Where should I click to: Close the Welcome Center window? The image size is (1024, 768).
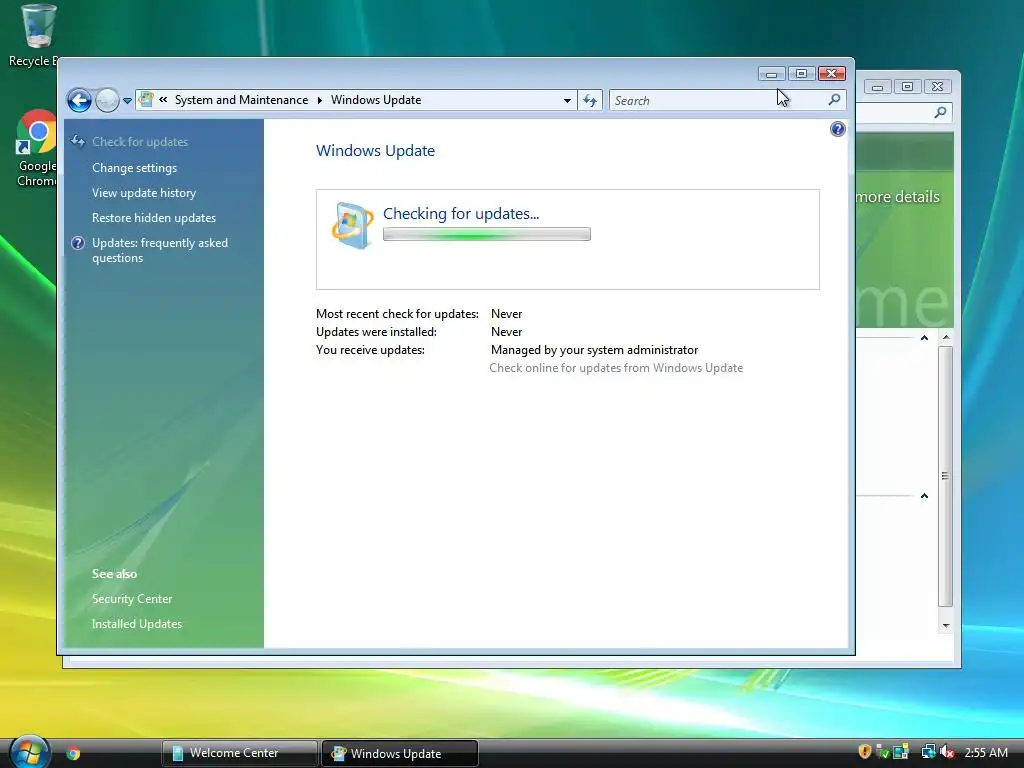point(937,87)
